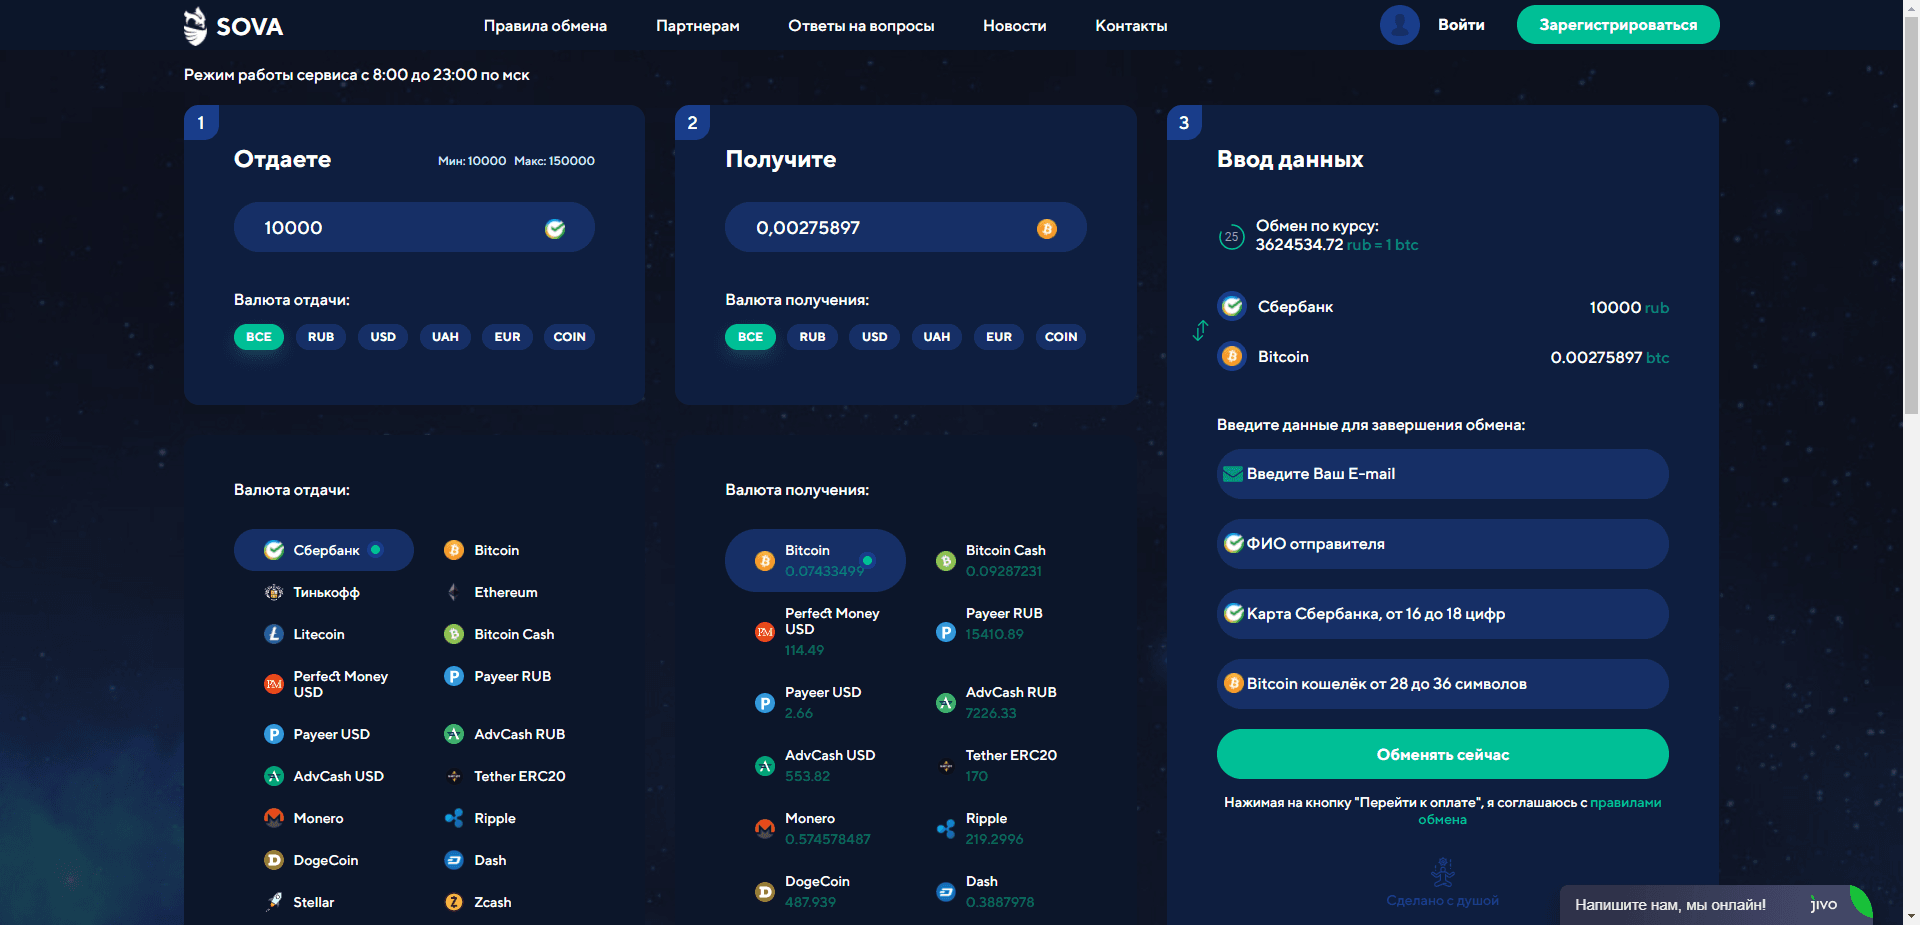
Task: Select the Сбербанк give currency option
Action: point(324,550)
